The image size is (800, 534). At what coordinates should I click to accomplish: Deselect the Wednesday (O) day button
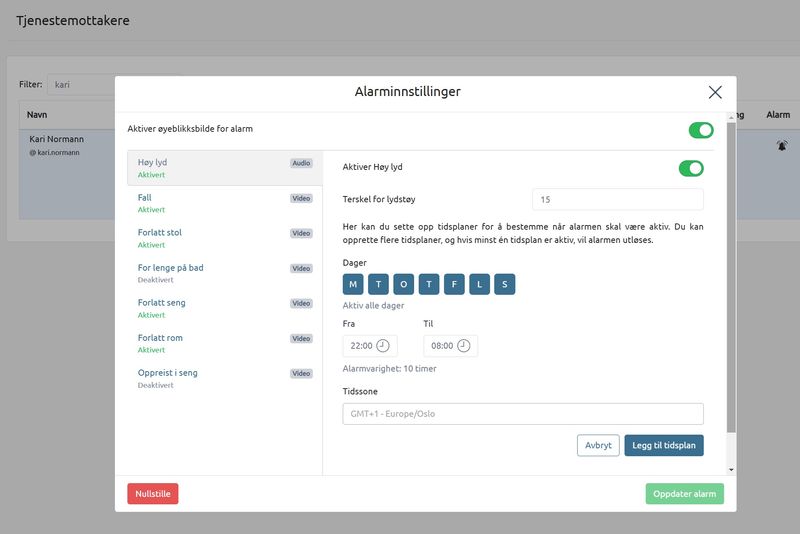(x=404, y=284)
